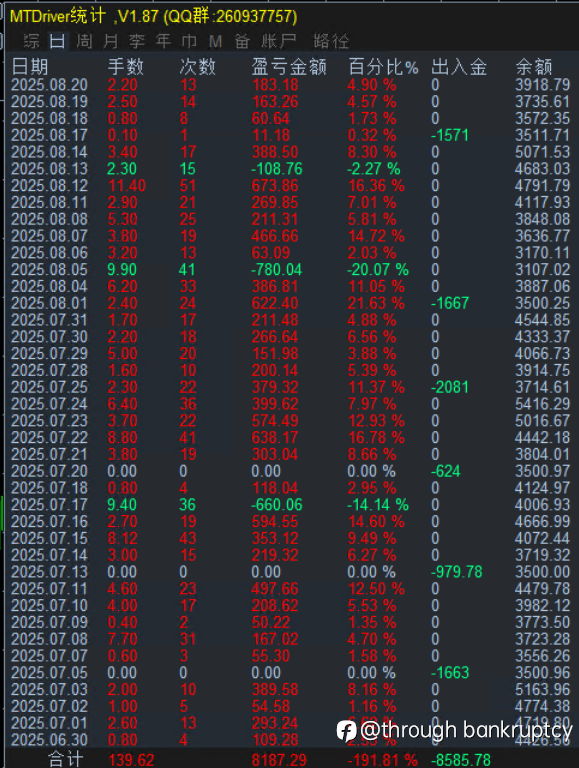Select the 2025.08.20 date row
Viewport: 579px width, 768px height.
[x=49, y=85]
